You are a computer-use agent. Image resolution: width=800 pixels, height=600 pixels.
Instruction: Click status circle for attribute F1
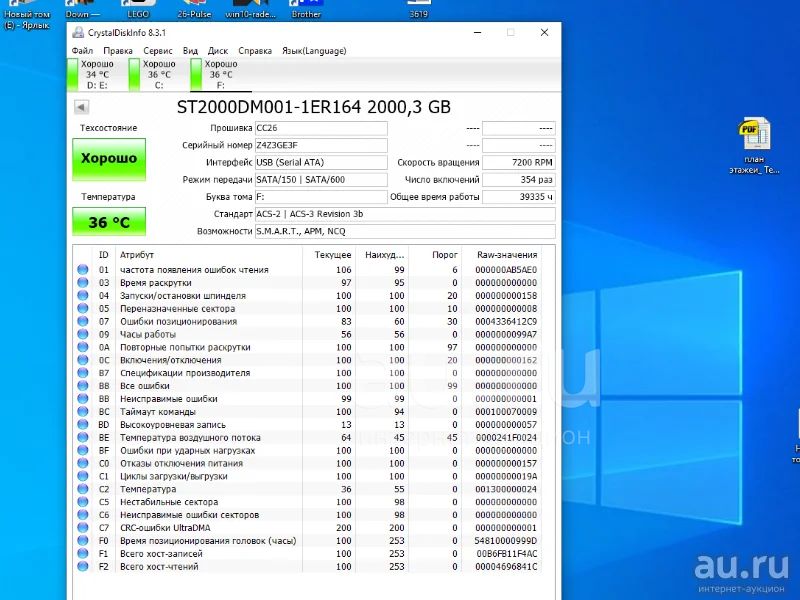coord(83,554)
